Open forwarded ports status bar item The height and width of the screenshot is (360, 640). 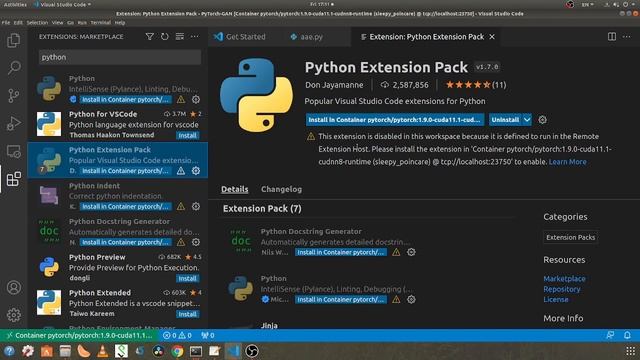(x=208, y=335)
